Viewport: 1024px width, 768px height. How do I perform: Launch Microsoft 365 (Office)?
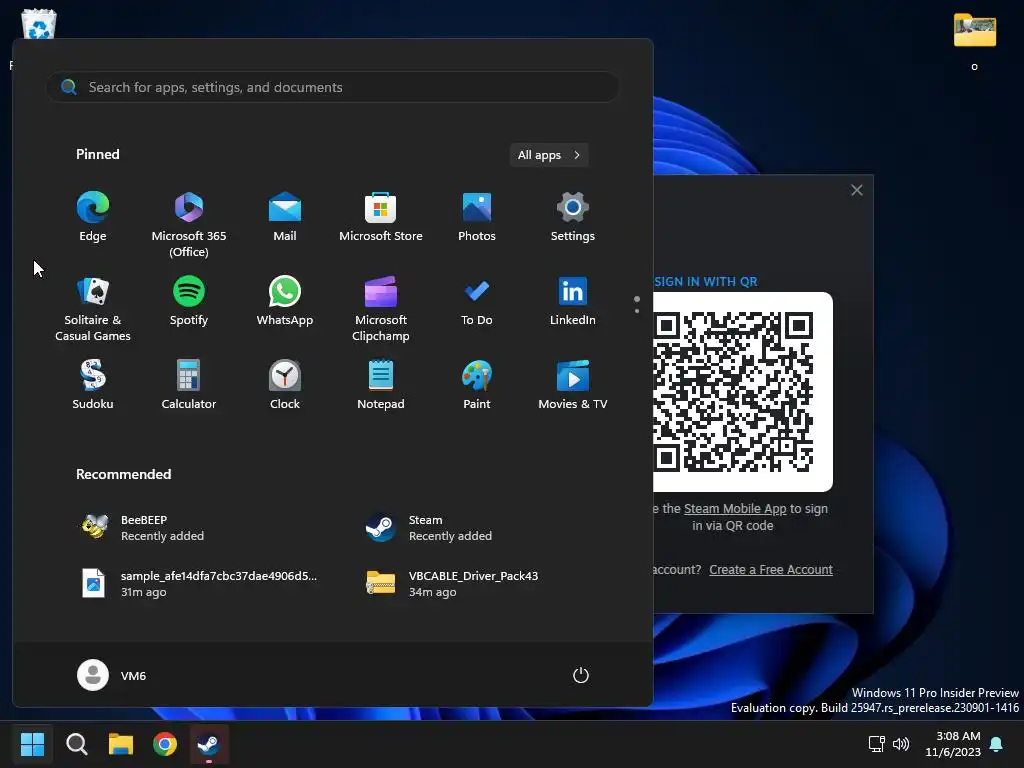click(x=189, y=225)
